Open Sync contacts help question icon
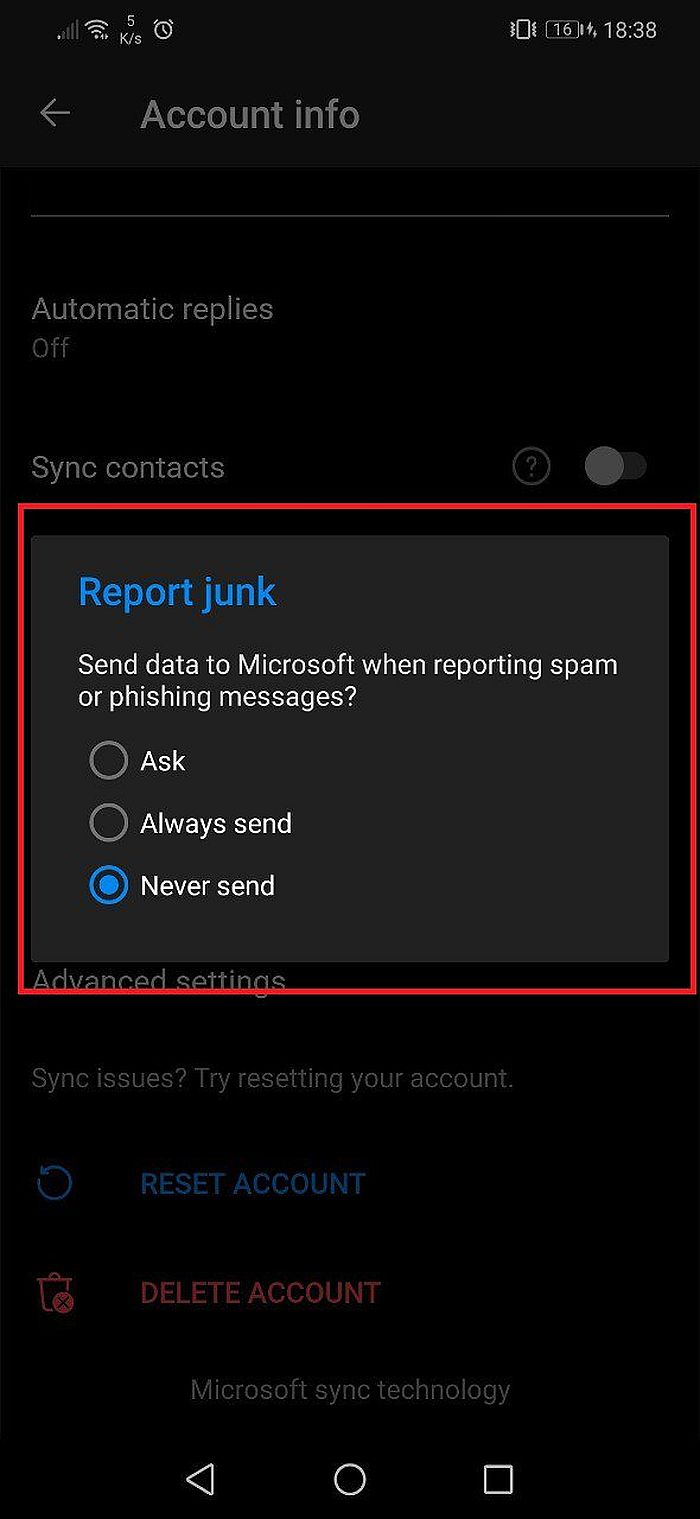The height and width of the screenshot is (1519, 700). point(531,466)
